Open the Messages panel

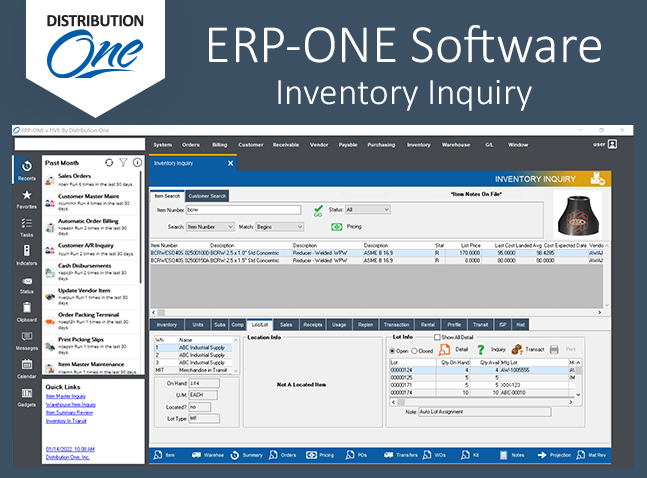[27, 341]
